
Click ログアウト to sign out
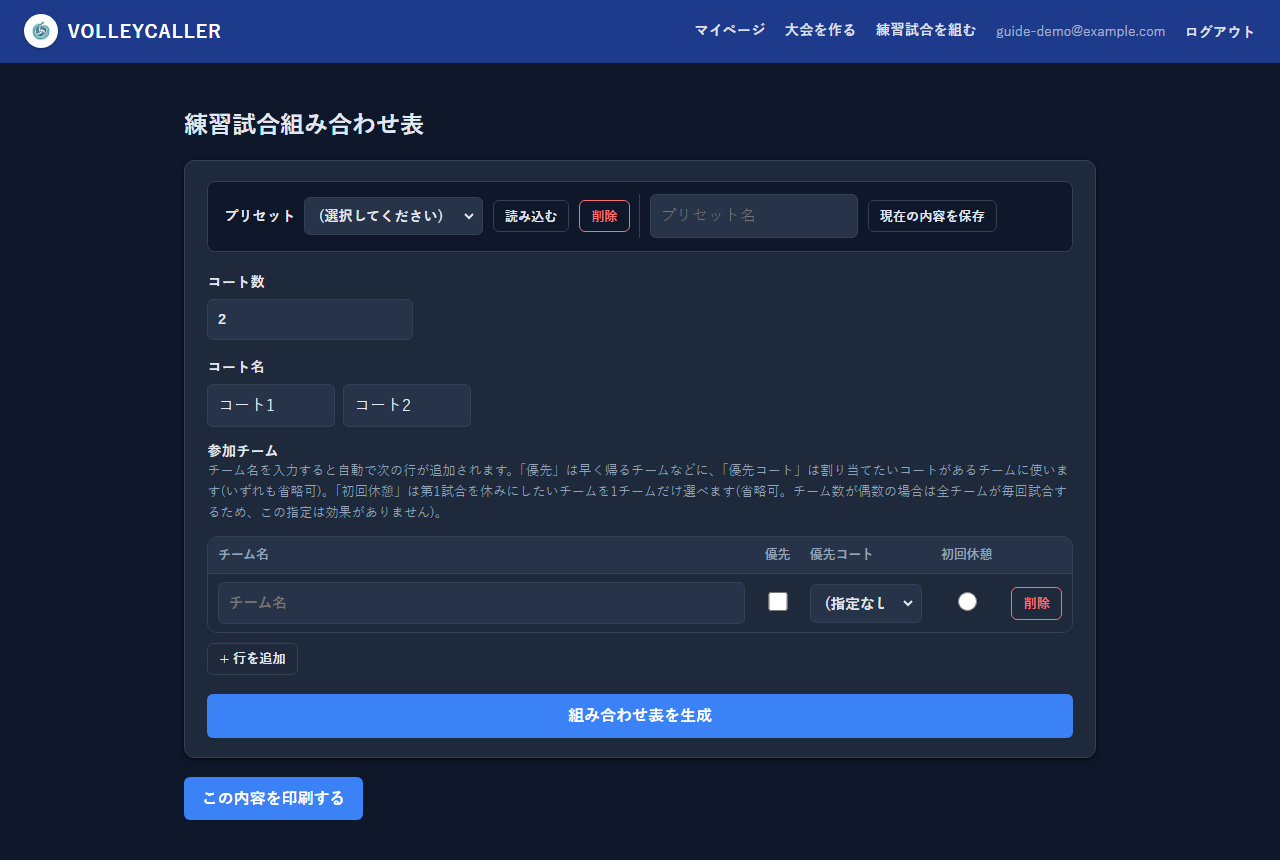1220,31
